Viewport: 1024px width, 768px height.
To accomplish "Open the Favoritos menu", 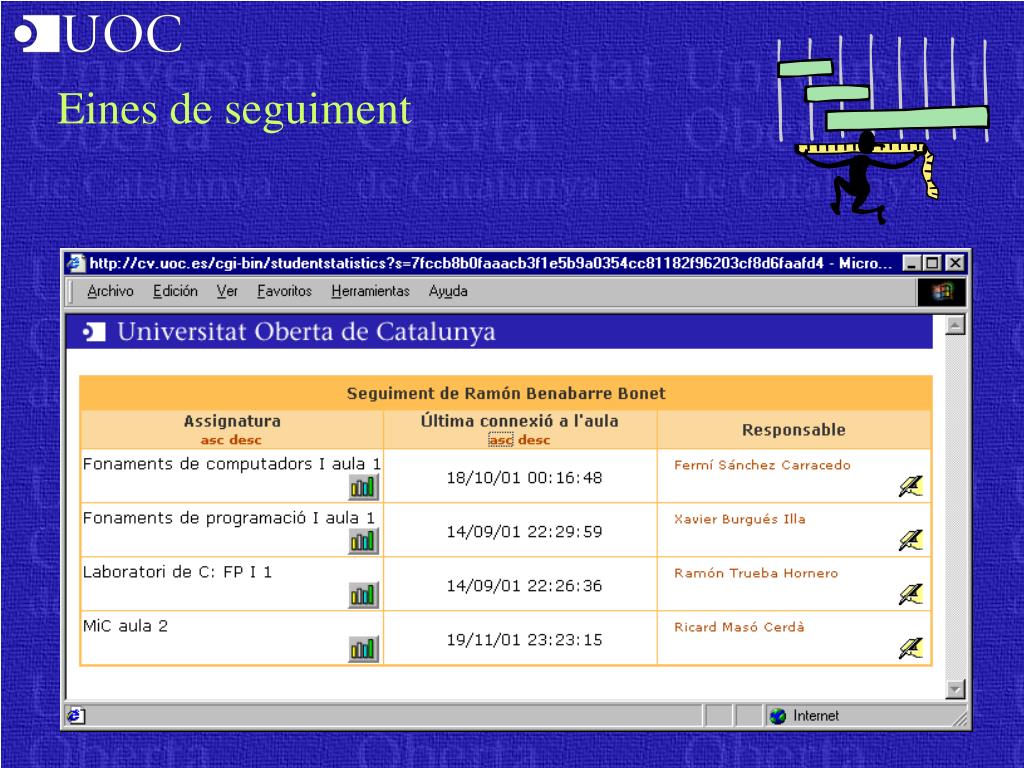I will click(284, 291).
